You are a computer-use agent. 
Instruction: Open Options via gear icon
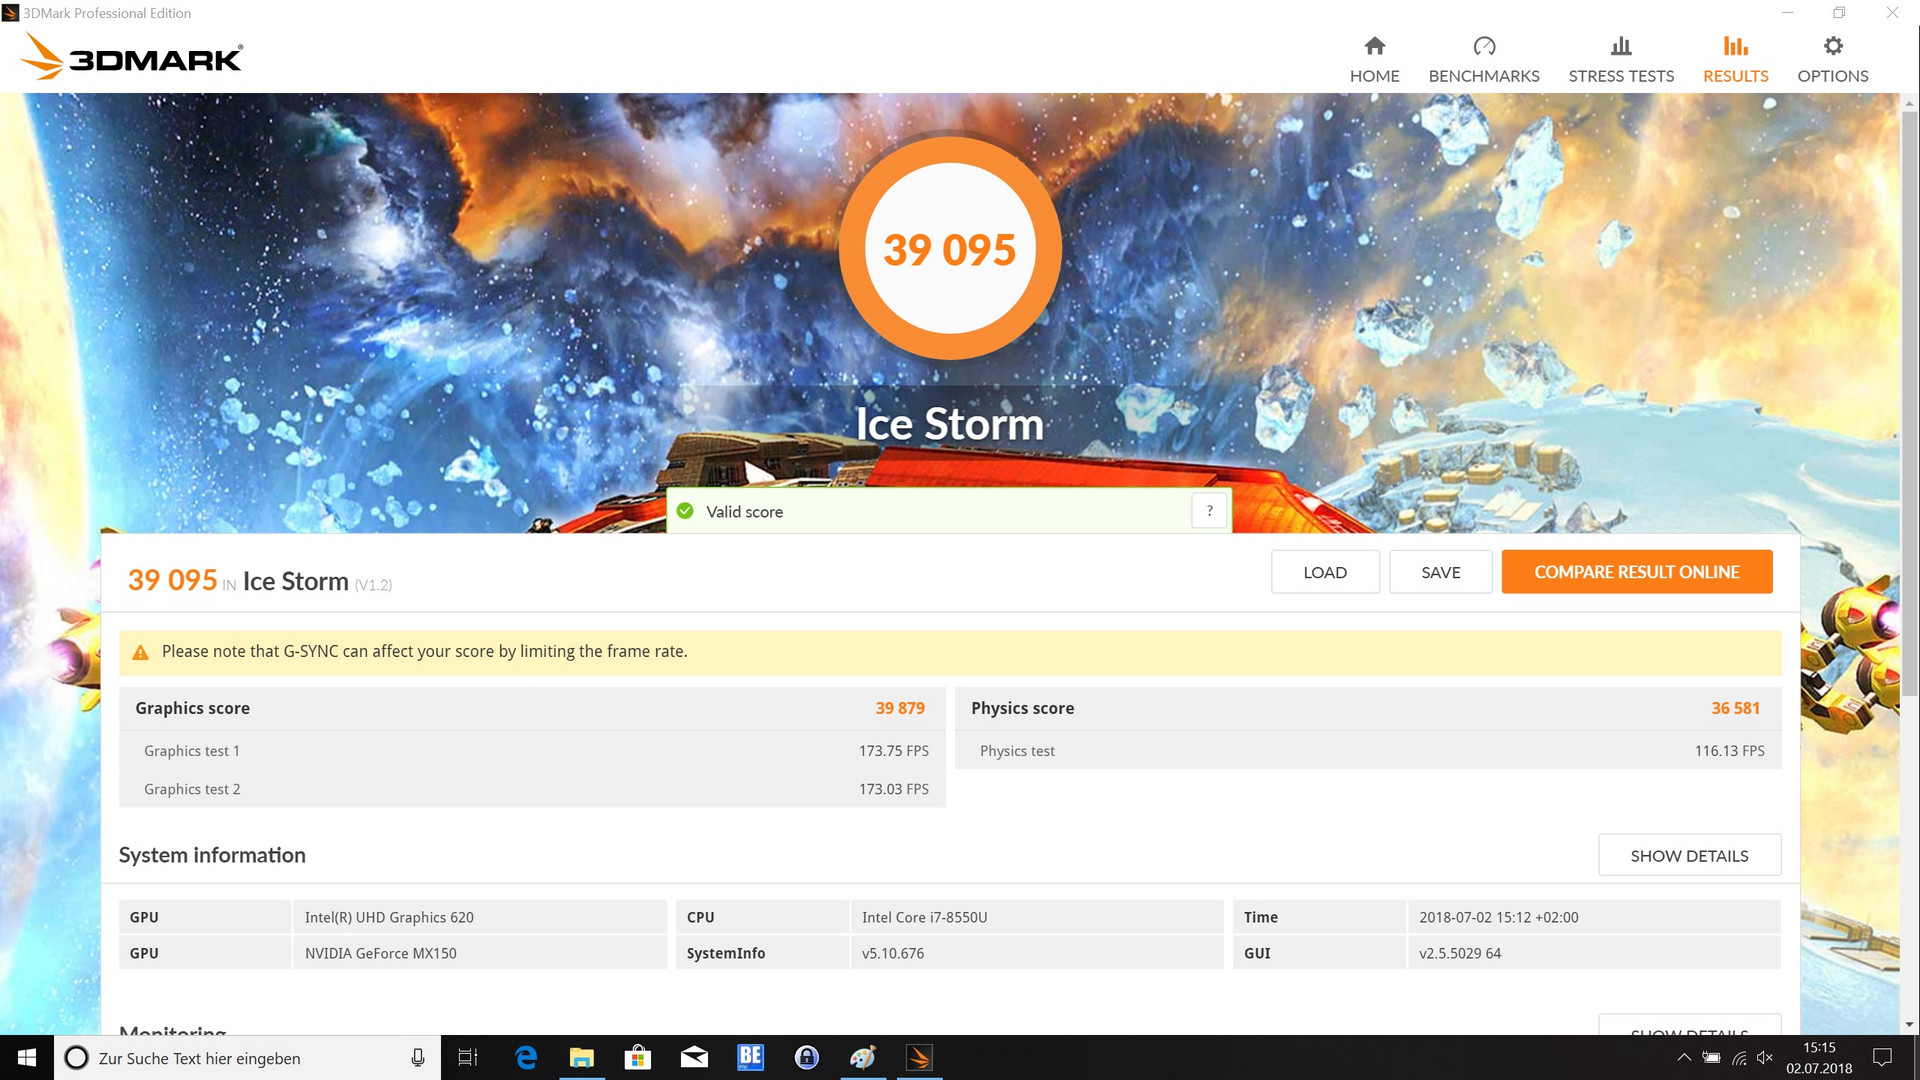(1832, 46)
